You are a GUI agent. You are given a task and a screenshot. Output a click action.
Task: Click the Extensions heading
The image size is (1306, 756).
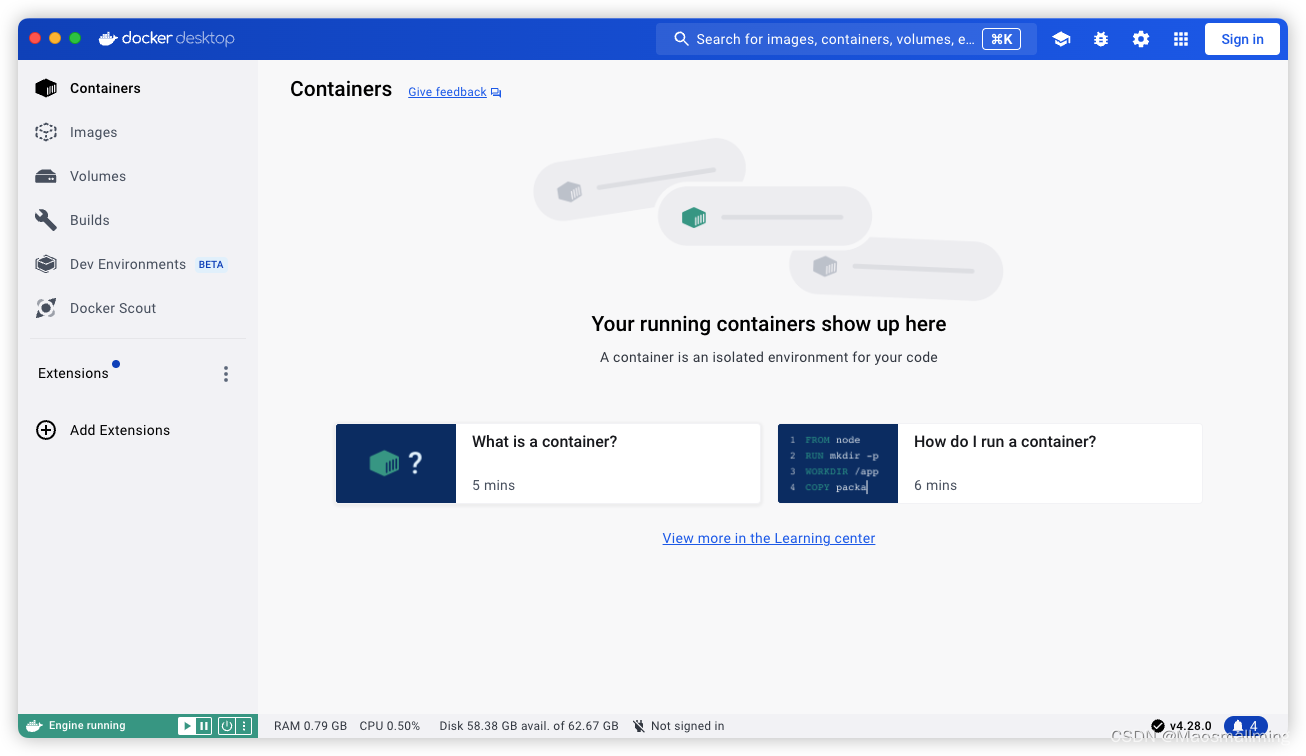[x=73, y=373]
